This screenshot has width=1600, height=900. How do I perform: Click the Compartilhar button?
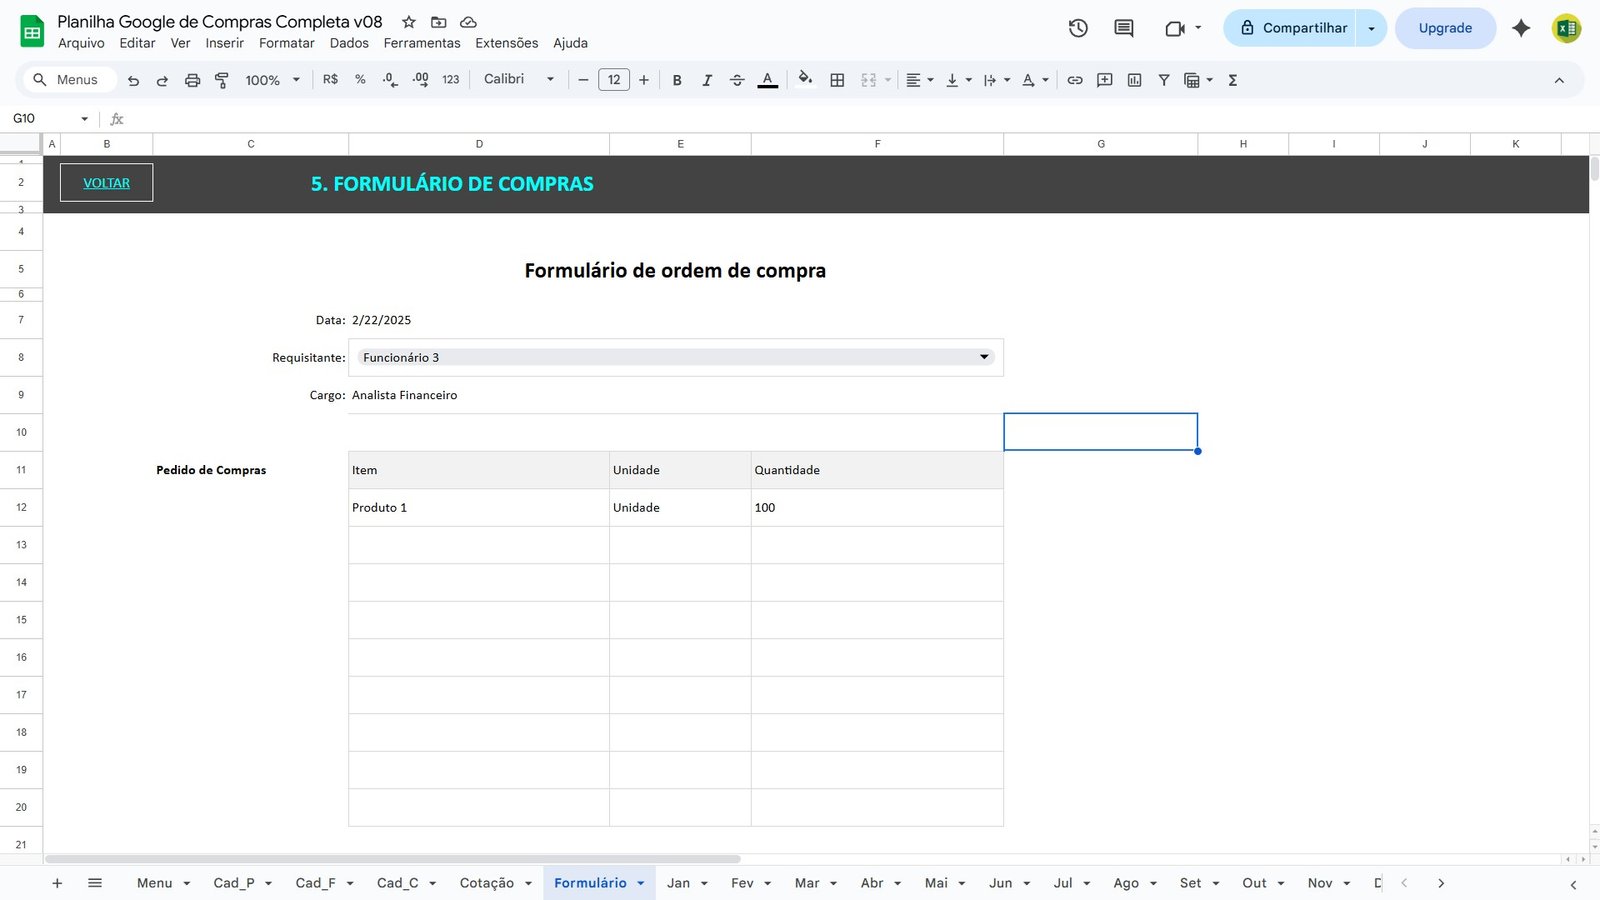(x=1295, y=28)
